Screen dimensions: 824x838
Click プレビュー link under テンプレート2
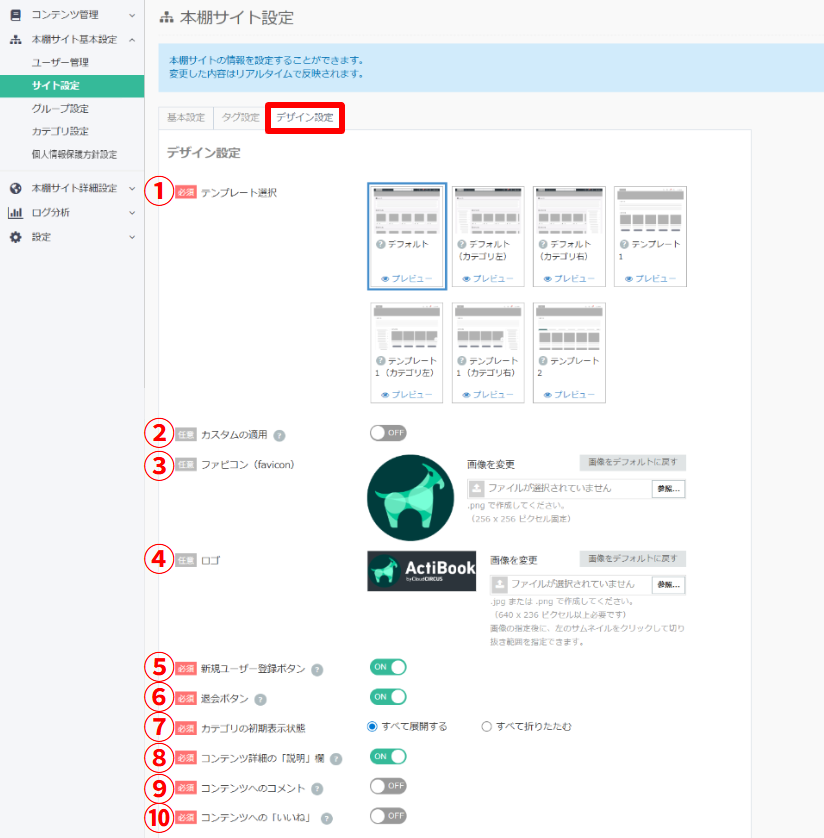click(x=568, y=394)
